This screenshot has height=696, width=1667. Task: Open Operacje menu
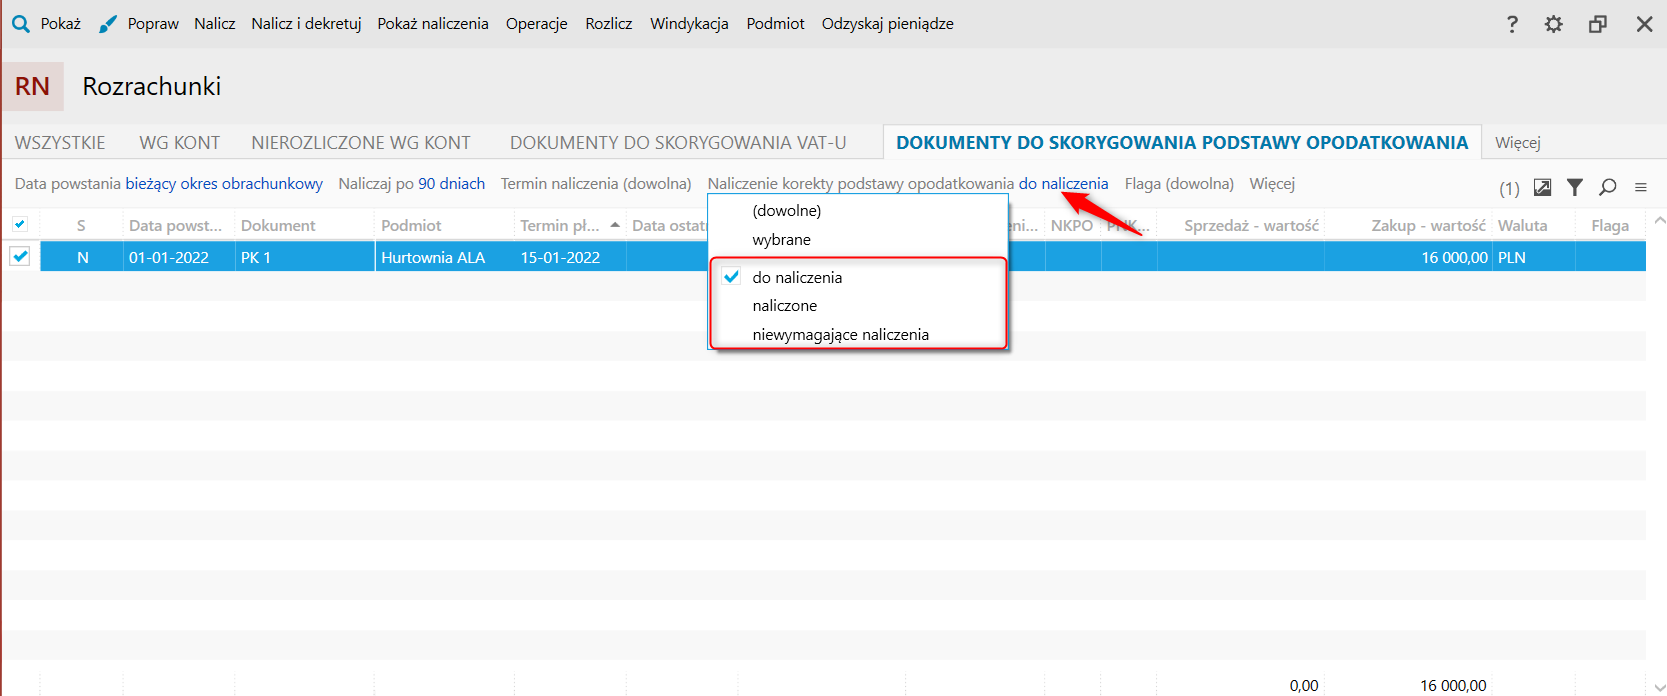(537, 23)
